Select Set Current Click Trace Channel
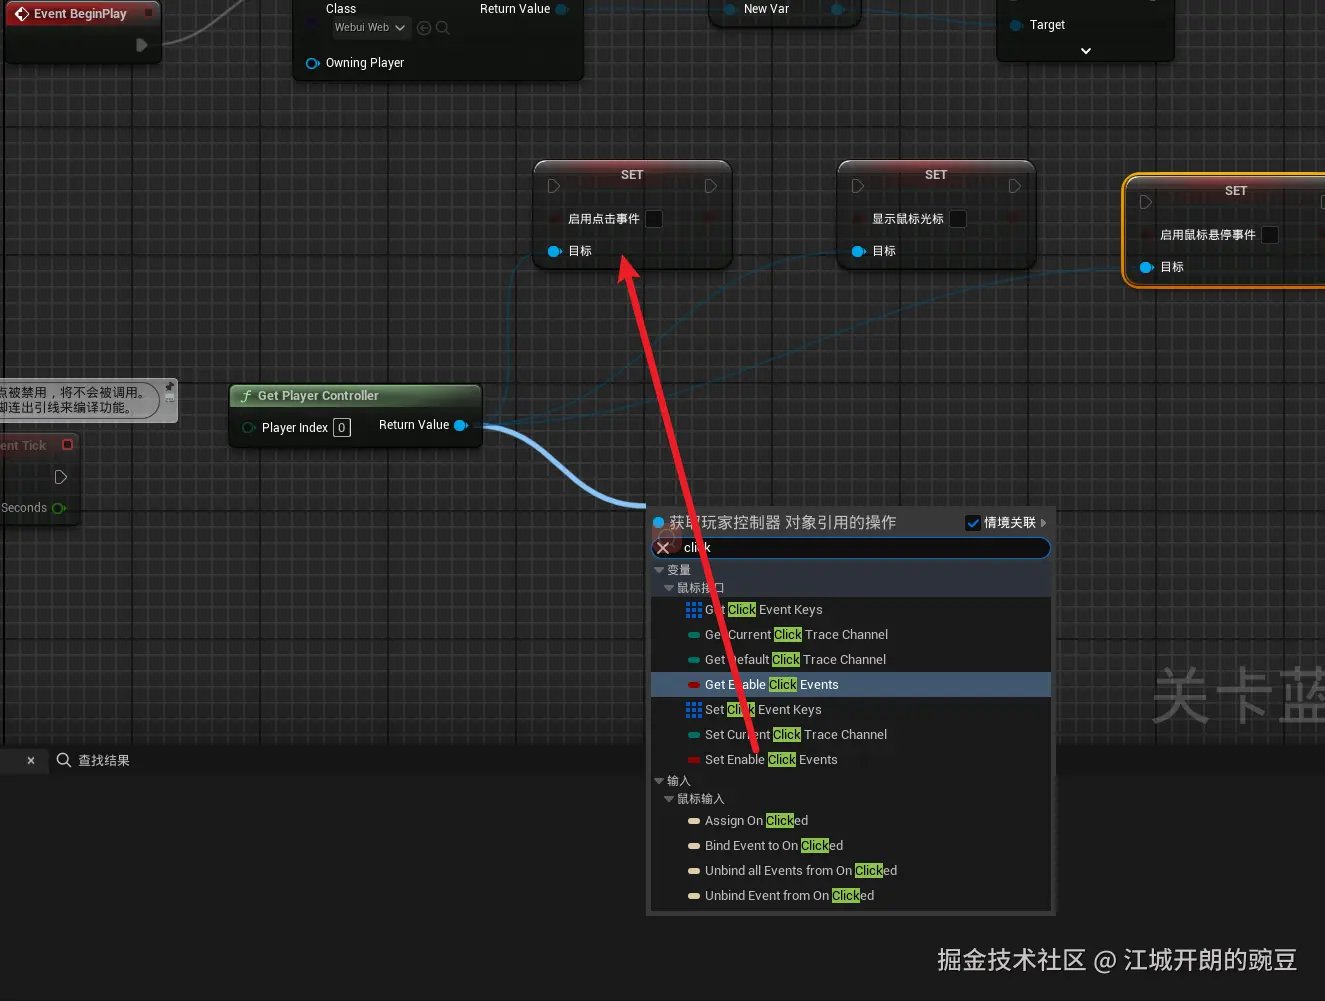The height and width of the screenshot is (1001, 1325). pyautogui.click(x=851, y=735)
